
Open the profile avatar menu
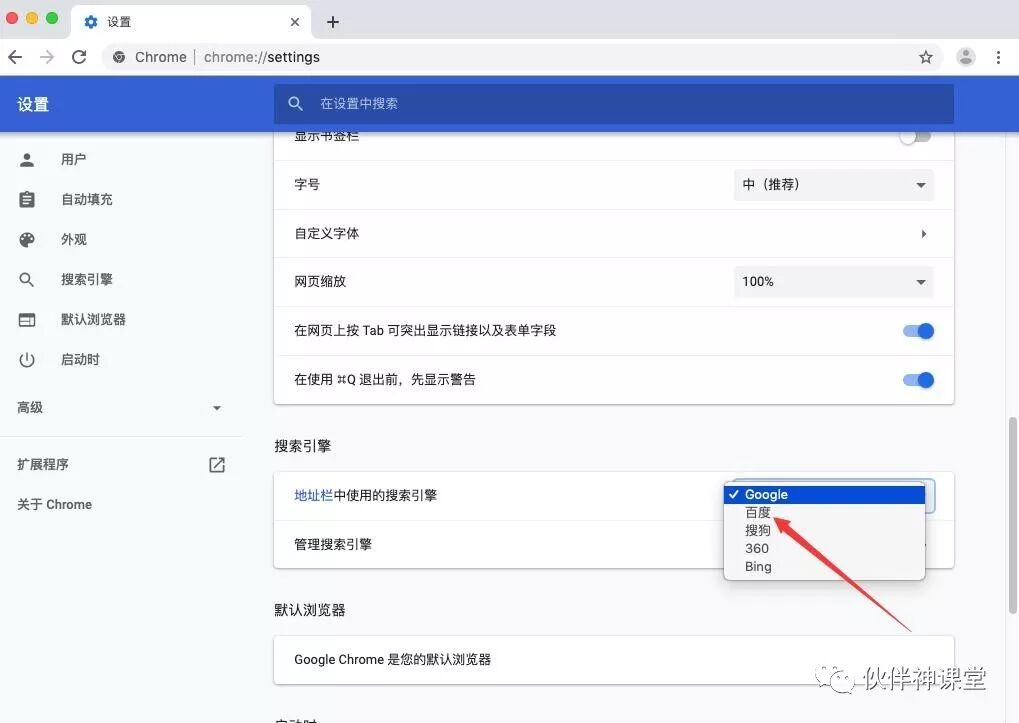click(966, 57)
